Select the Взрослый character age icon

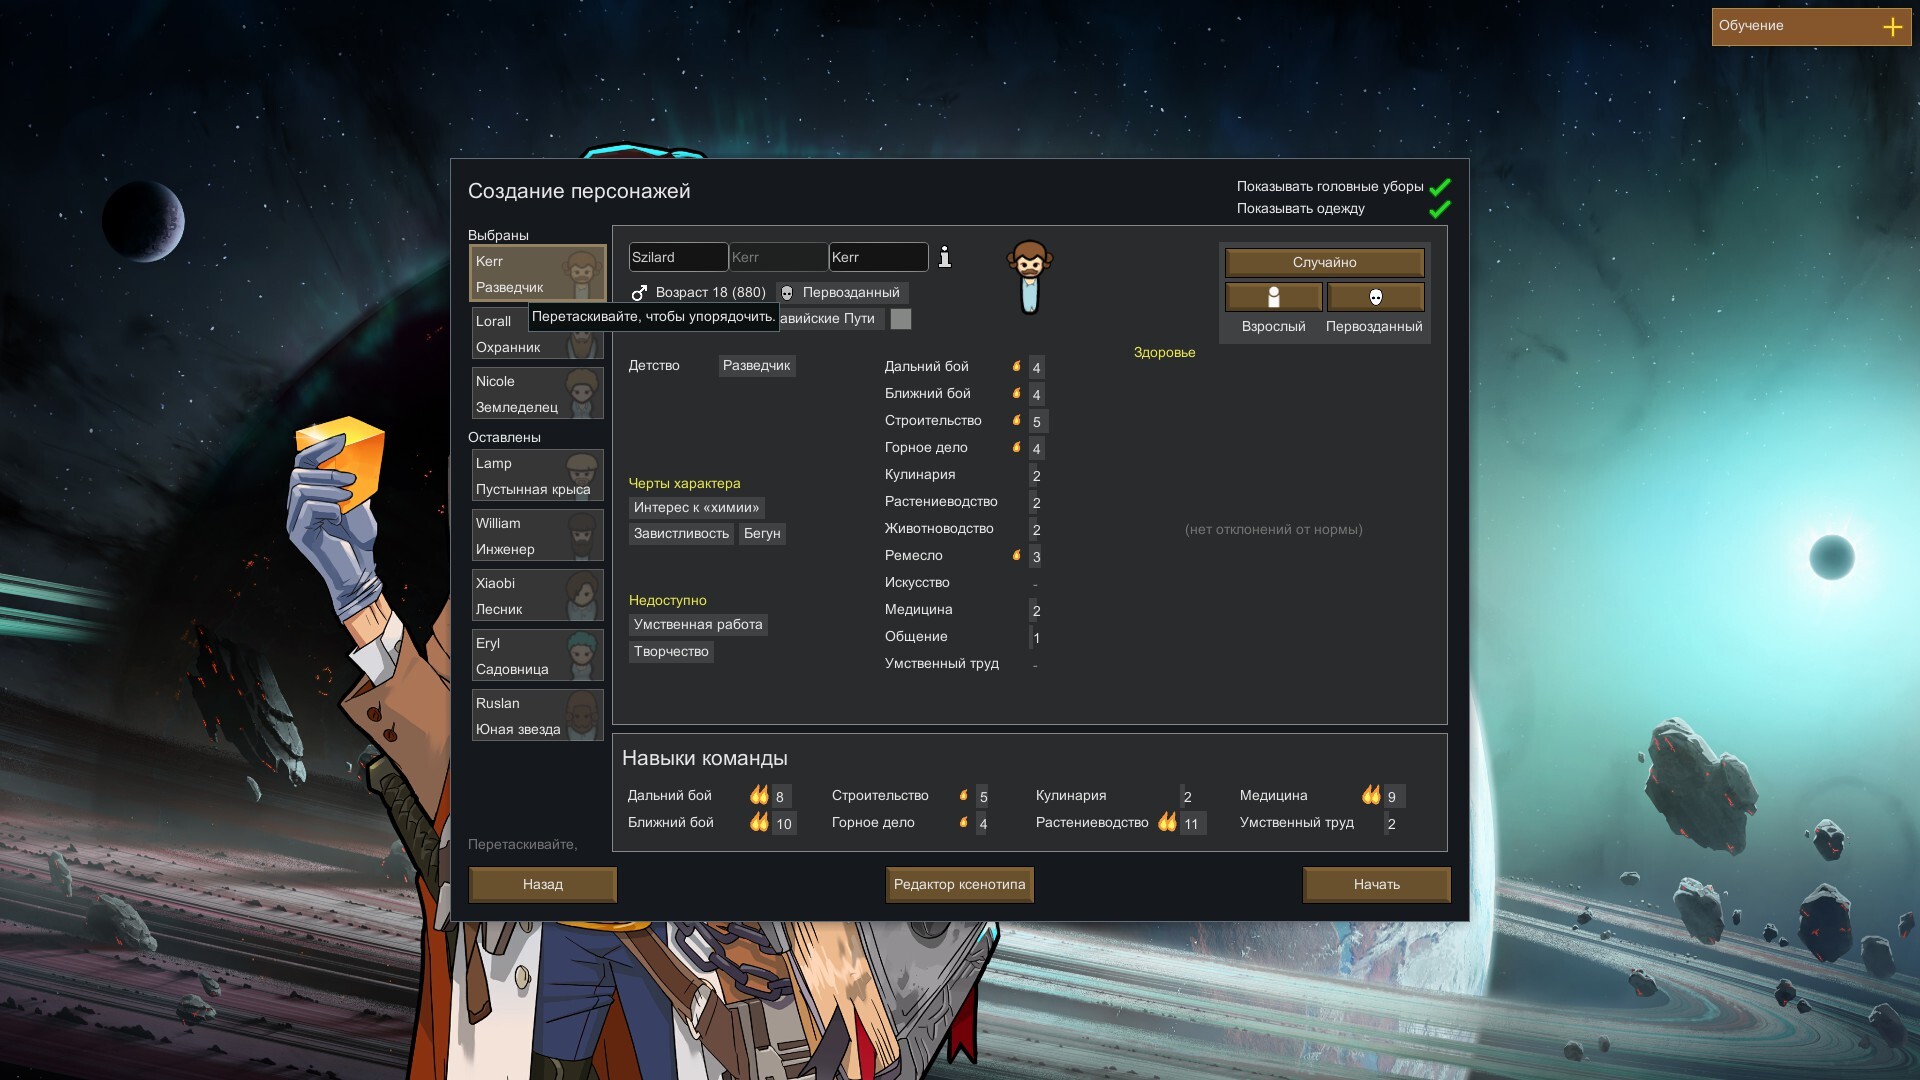(1273, 295)
